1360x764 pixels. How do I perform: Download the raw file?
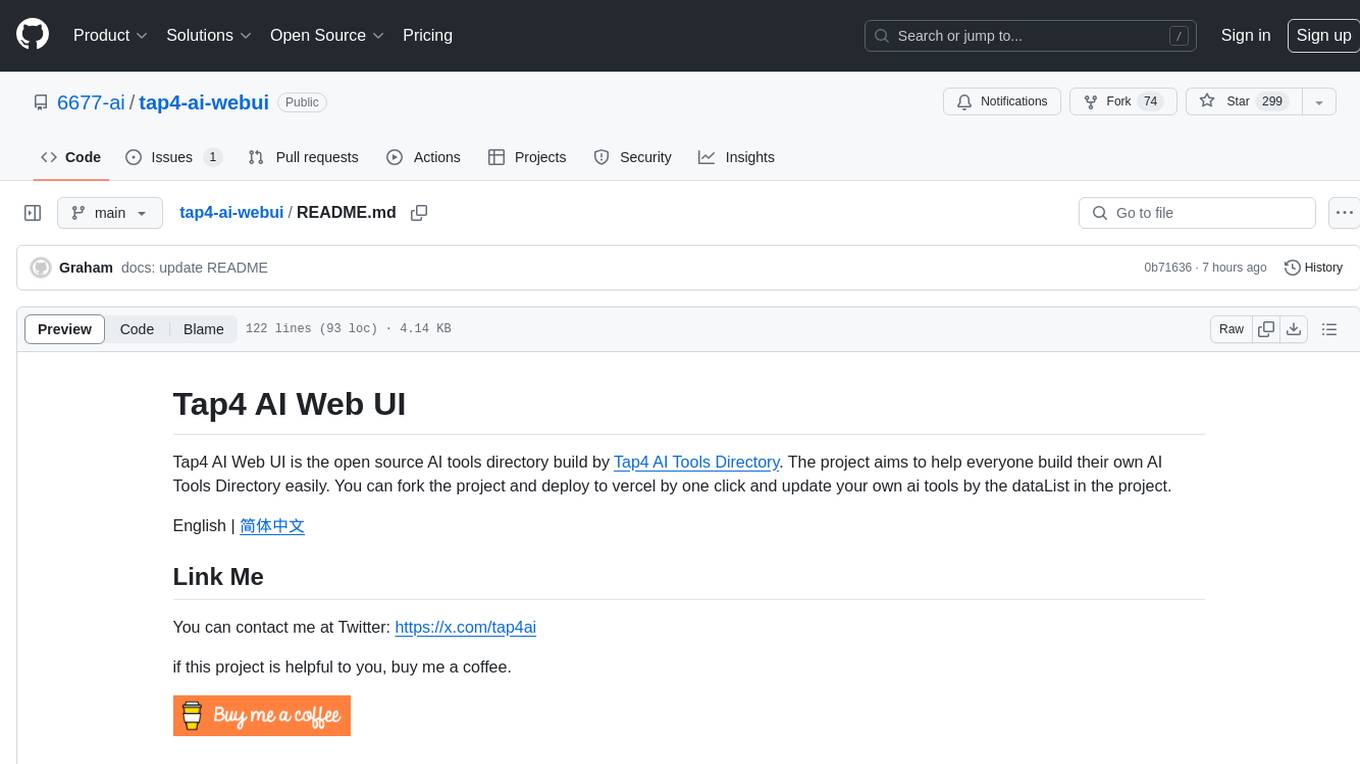point(1294,329)
